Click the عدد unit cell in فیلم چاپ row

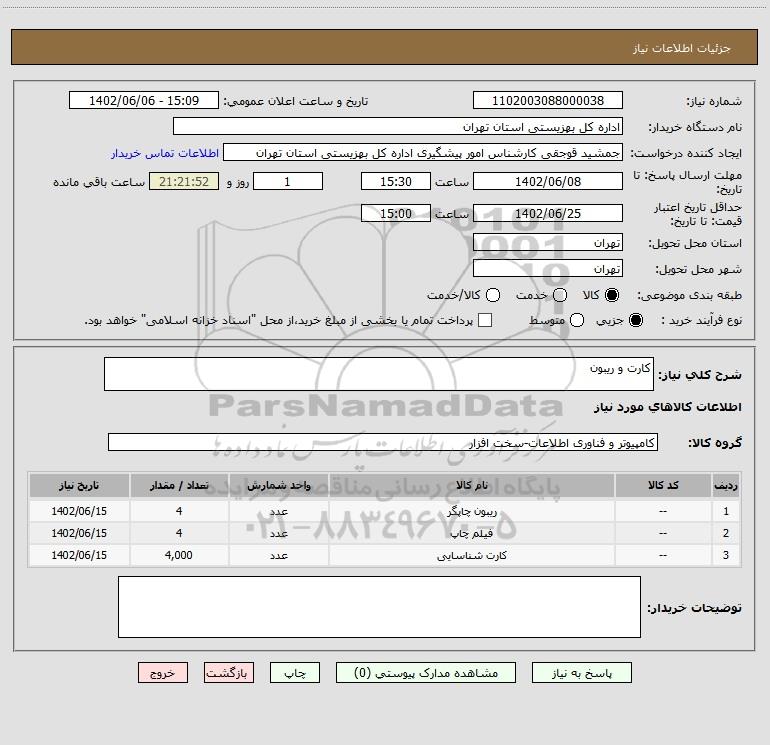[x=278, y=533]
